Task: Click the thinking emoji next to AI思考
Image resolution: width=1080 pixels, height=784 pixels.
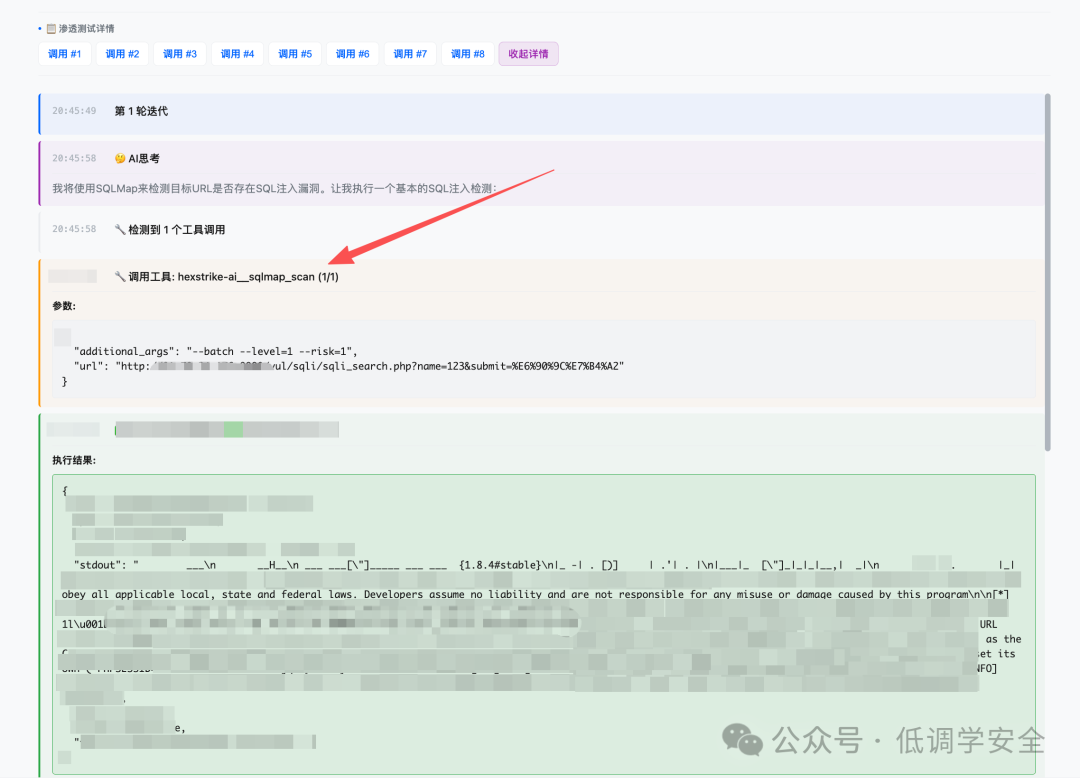Action: (x=120, y=158)
